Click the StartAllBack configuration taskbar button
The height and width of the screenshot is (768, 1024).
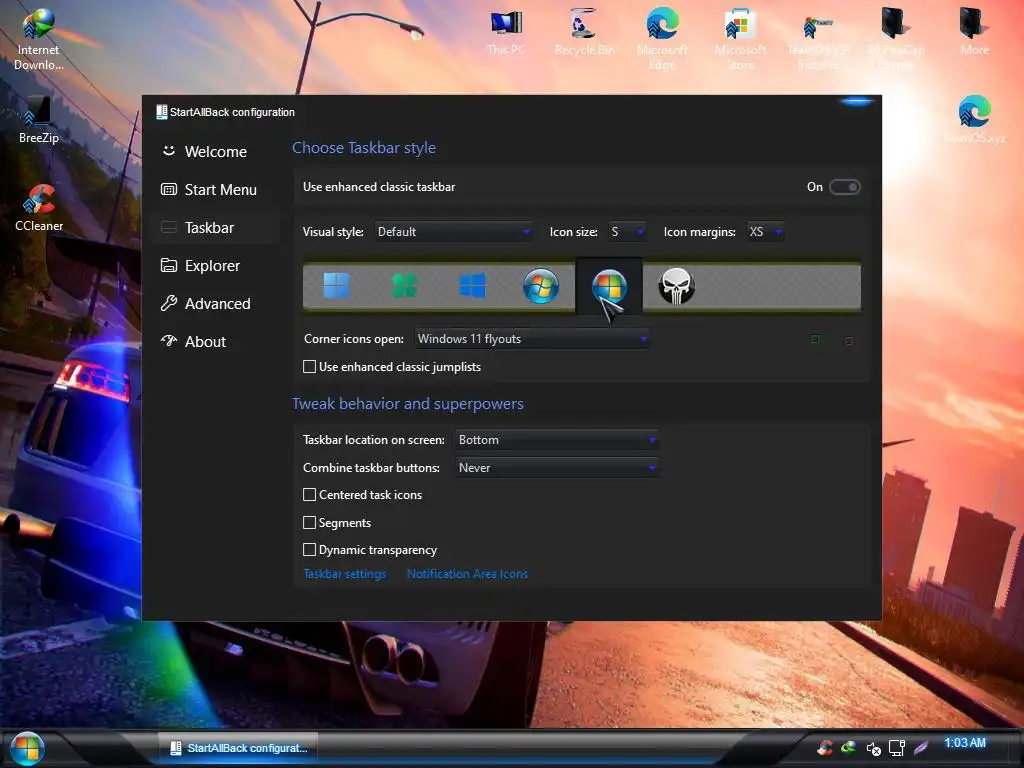tap(238, 748)
